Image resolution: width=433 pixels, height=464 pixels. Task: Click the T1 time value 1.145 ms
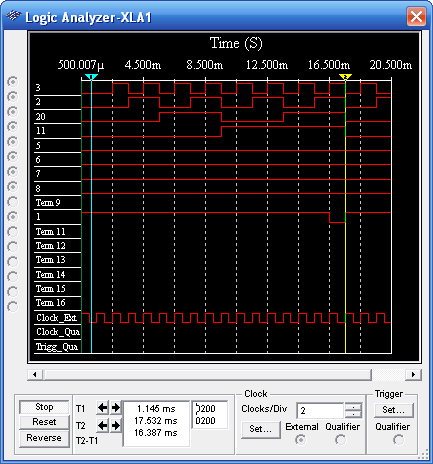156,409
